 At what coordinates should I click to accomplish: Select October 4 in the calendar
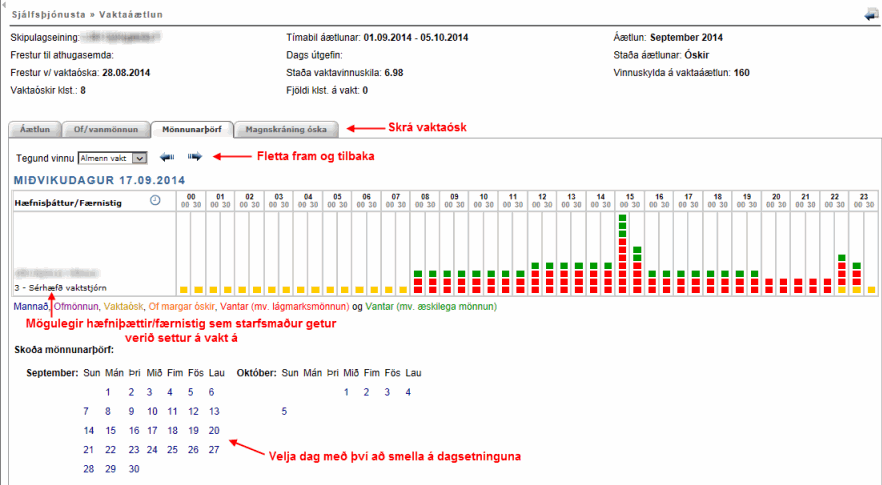click(x=408, y=392)
